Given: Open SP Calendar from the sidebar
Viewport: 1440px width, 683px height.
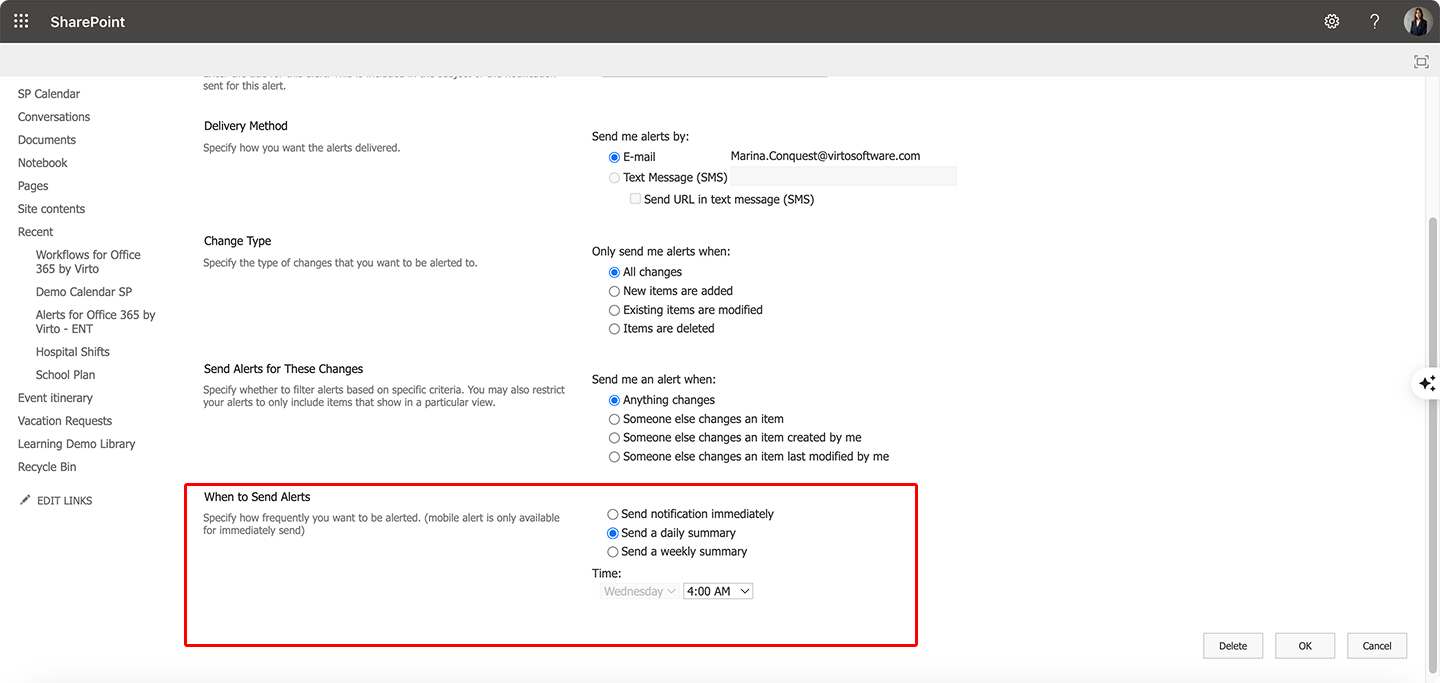Looking at the screenshot, I should tap(48, 93).
